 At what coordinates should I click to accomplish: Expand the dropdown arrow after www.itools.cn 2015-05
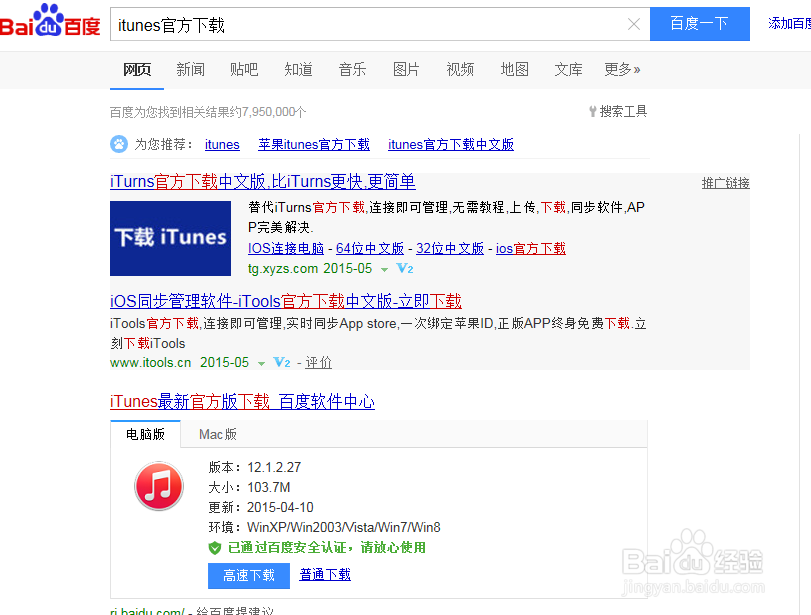click(262, 364)
